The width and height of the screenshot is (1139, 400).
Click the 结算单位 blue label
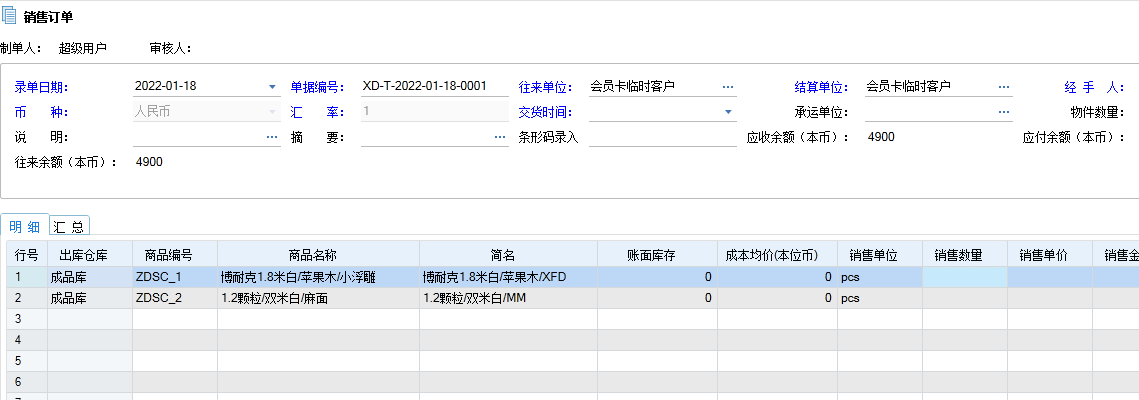pos(822,87)
